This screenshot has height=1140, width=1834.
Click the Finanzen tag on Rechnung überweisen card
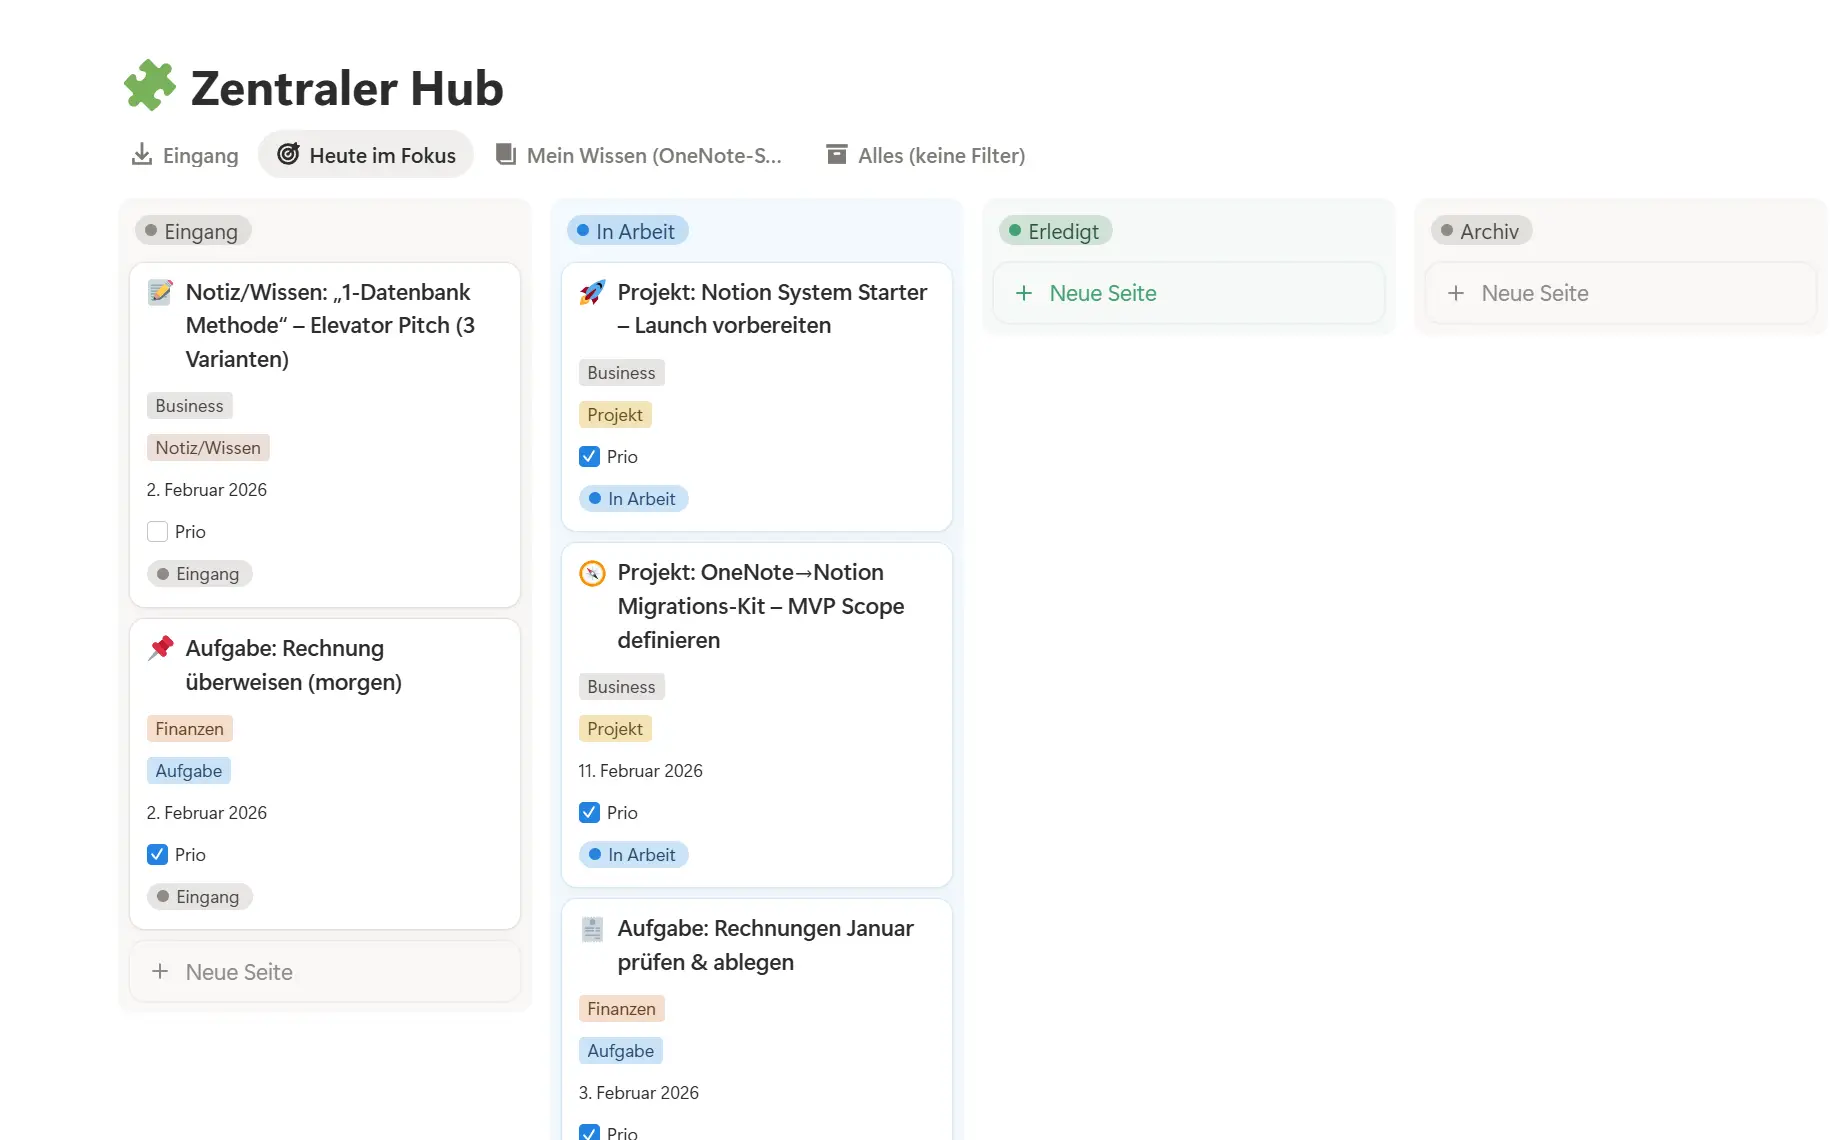189,729
